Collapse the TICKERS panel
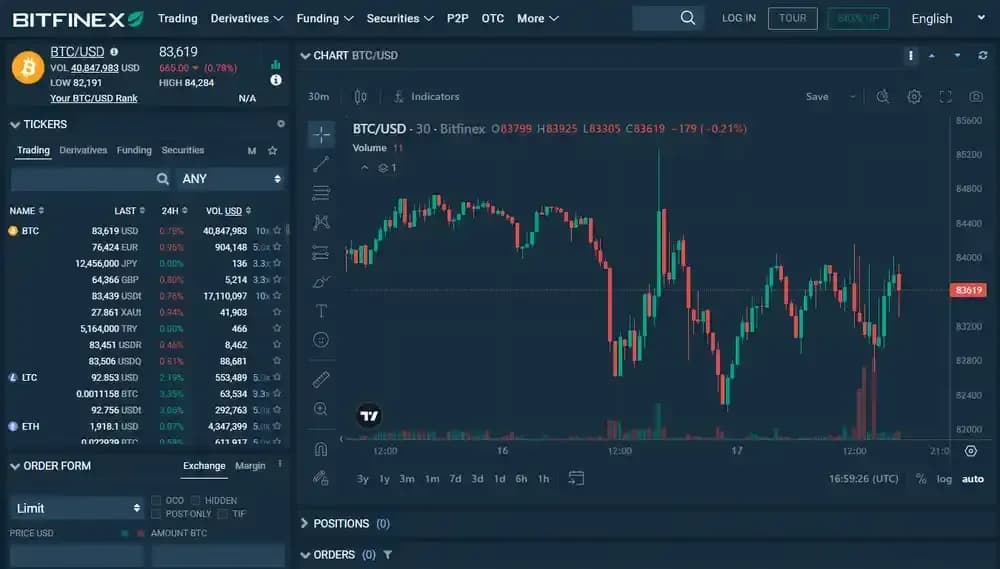The image size is (1000, 569). [x=15, y=124]
